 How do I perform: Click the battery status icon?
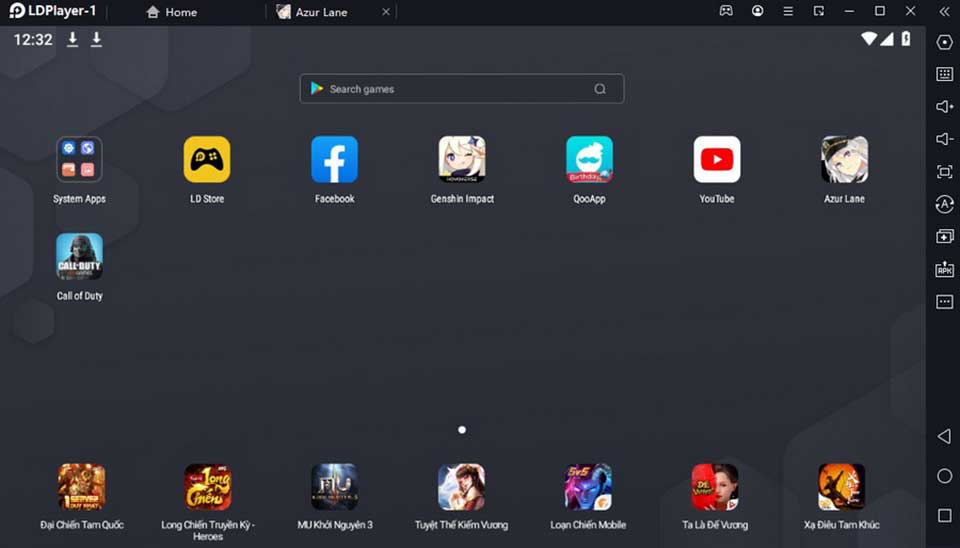[x=906, y=39]
